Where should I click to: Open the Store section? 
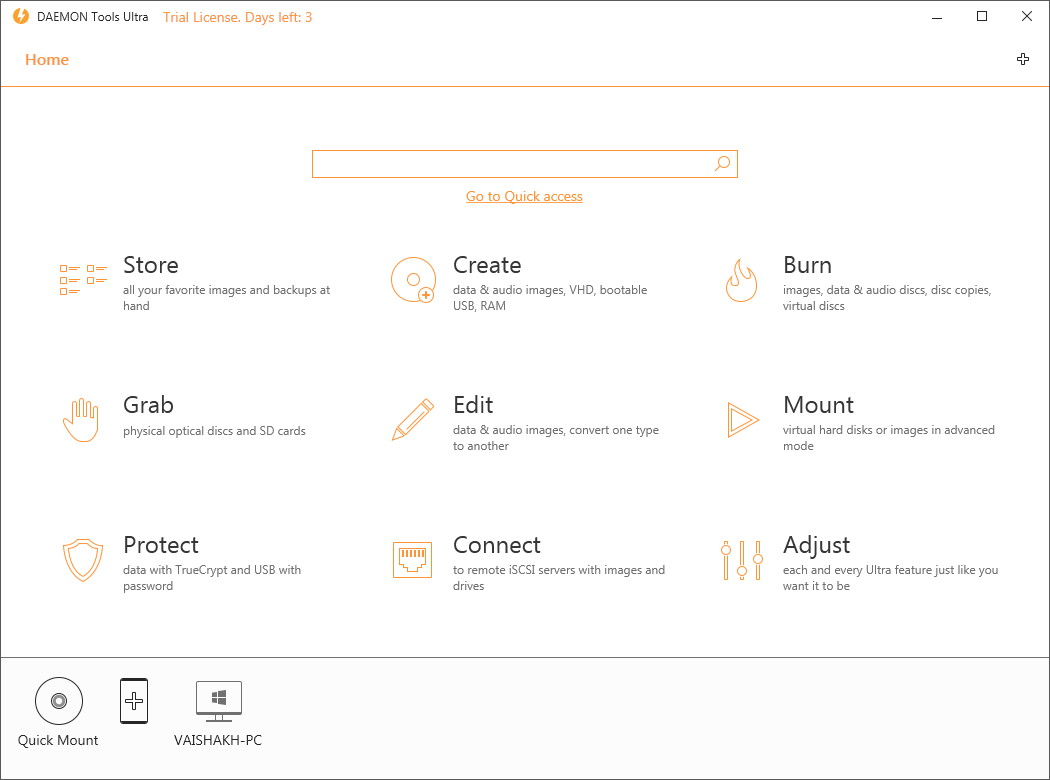150,265
